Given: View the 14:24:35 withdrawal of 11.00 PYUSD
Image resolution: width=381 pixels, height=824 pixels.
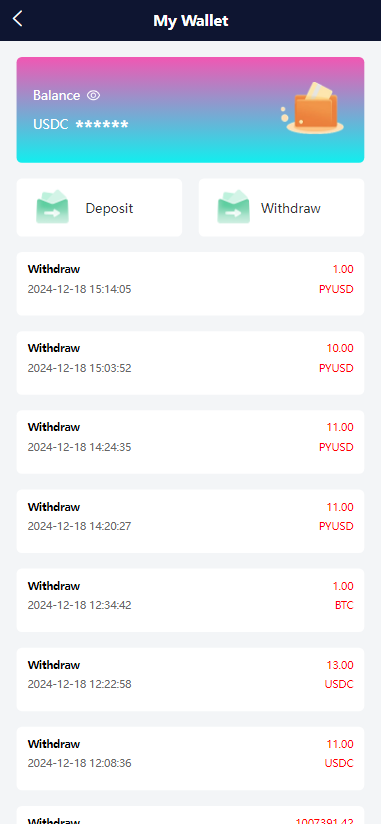Looking at the screenshot, I should tap(190, 442).
